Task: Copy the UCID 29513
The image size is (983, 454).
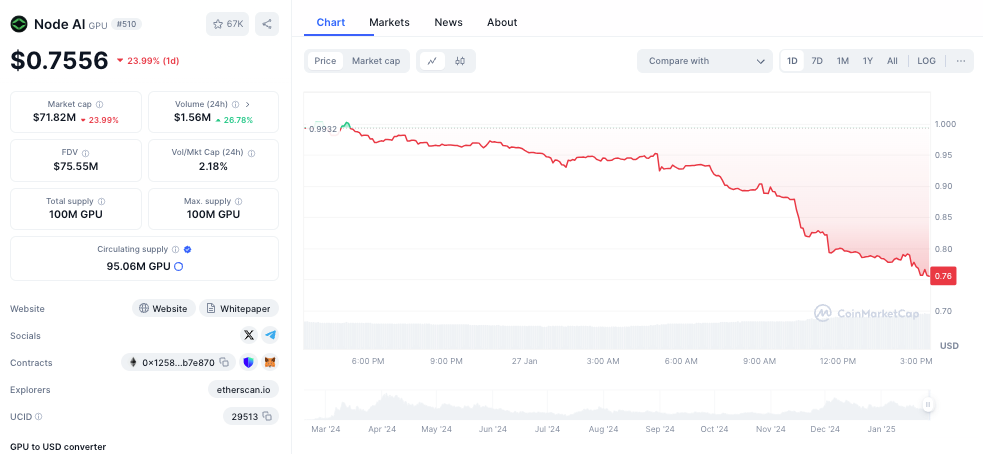Action: pos(267,416)
